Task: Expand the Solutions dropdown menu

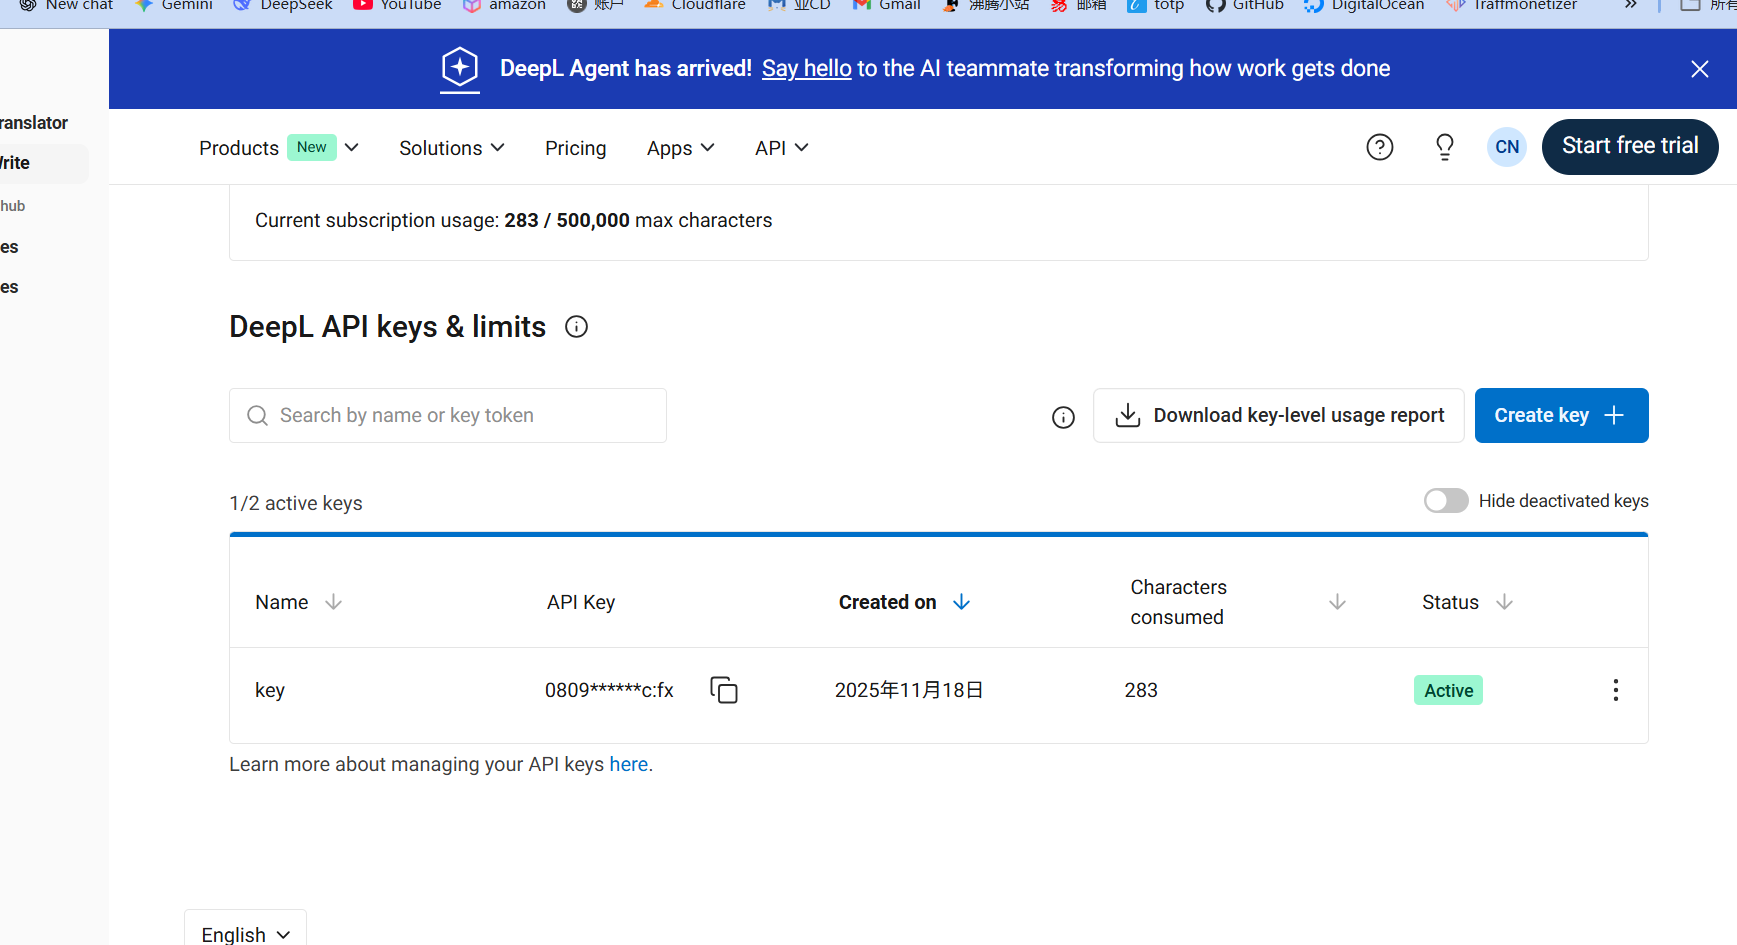Action: (x=451, y=148)
